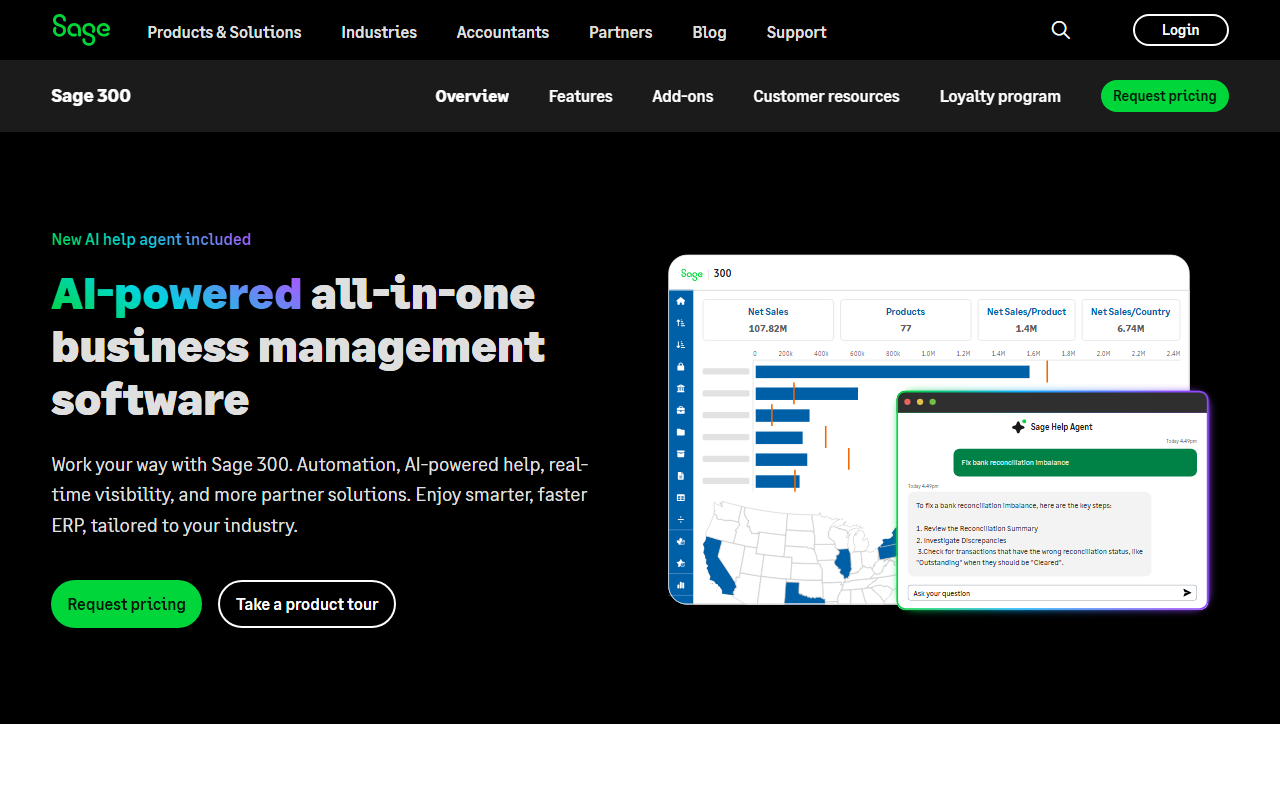Open the Accountants menu
This screenshot has height=800, width=1280.
point(503,32)
